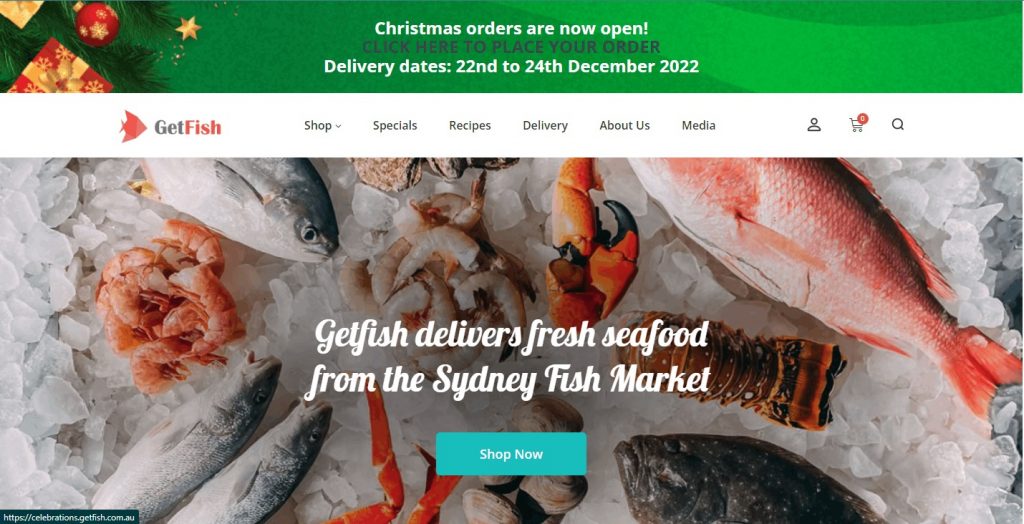Open the Media menu link
Viewport: 1024px width, 524px height.
(699, 125)
